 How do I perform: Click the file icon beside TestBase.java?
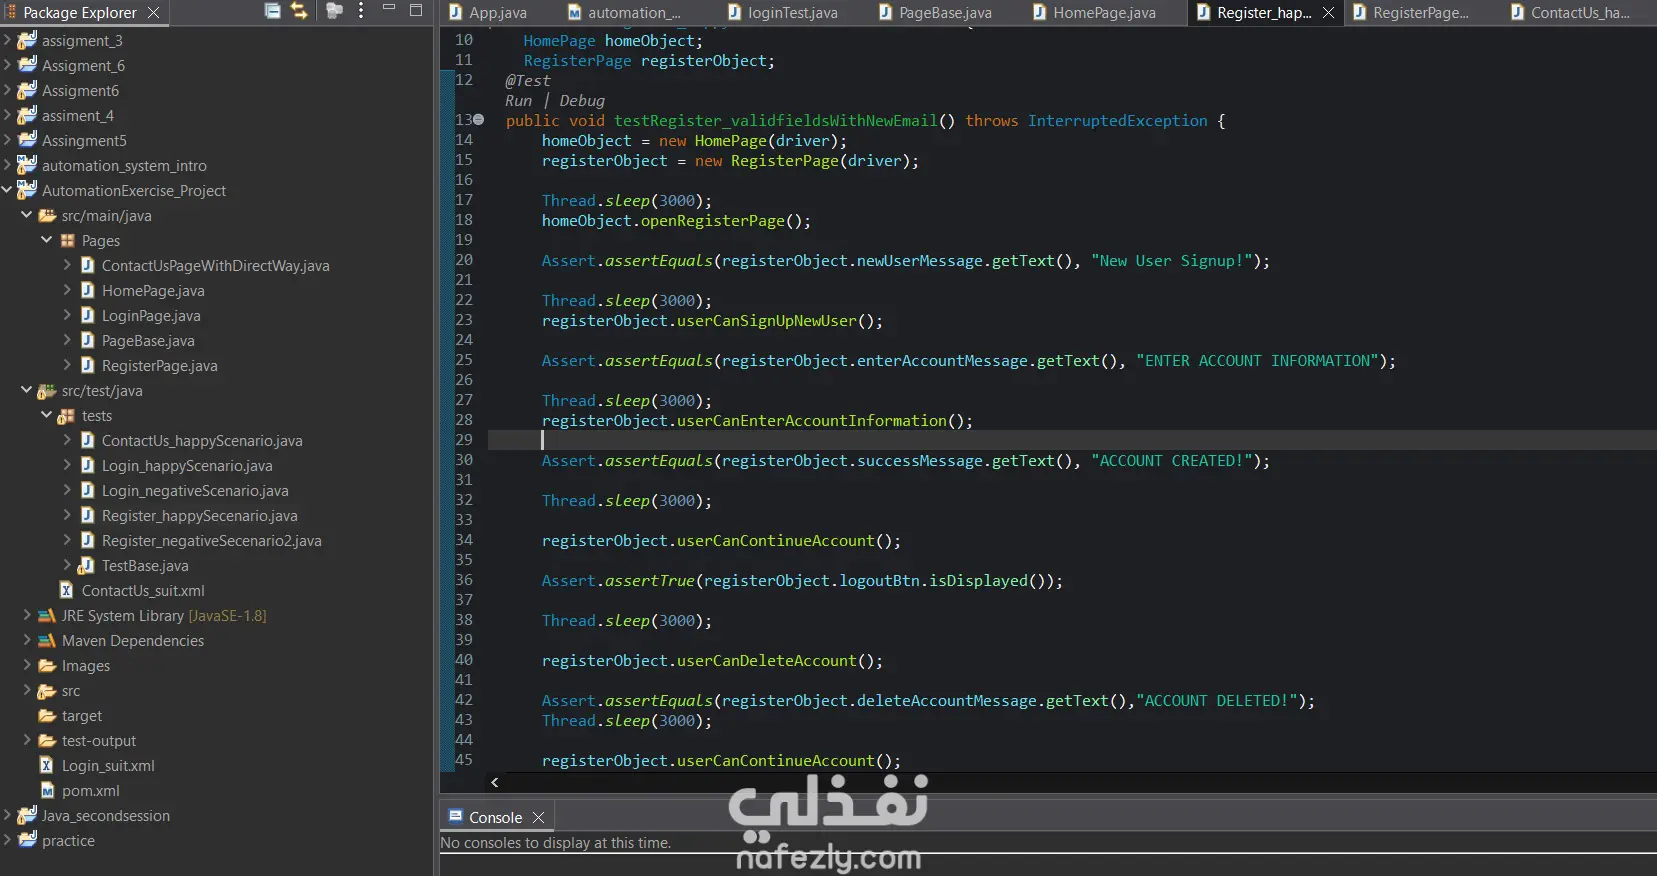(x=87, y=565)
